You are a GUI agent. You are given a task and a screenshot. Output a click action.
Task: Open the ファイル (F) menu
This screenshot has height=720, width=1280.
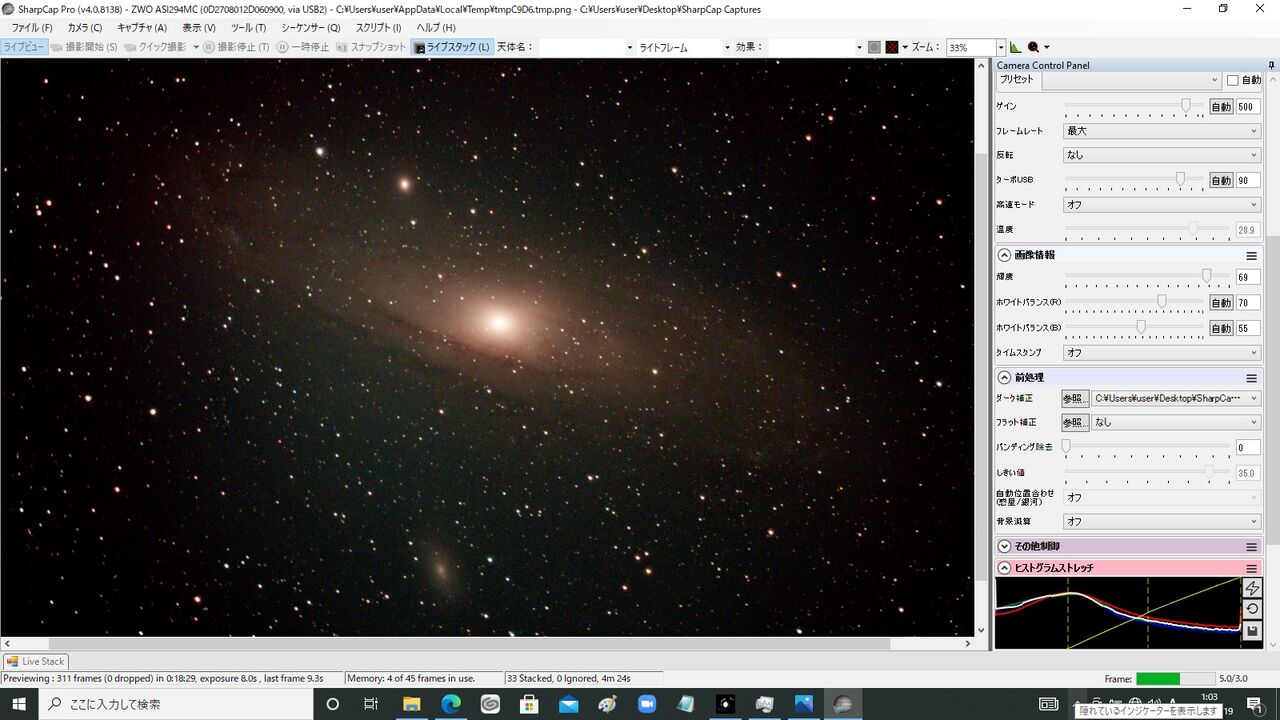(31, 28)
